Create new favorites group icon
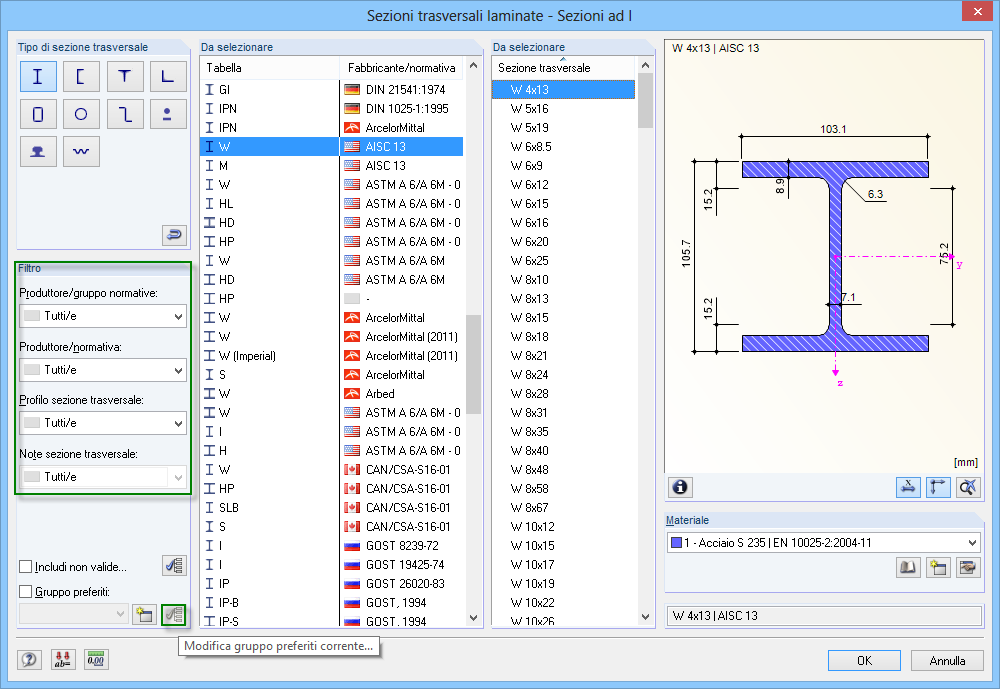Screen dimensions: 1000x689 click(x=145, y=614)
